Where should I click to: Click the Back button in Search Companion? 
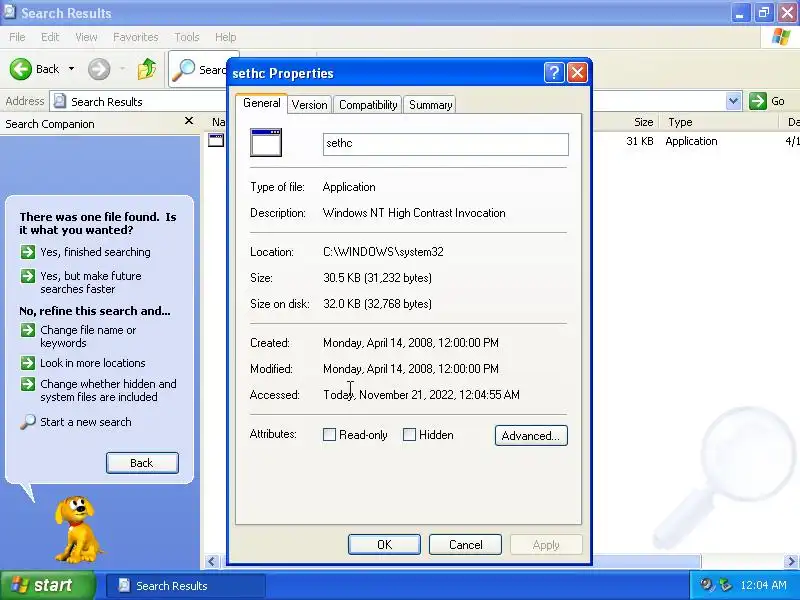(x=142, y=463)
